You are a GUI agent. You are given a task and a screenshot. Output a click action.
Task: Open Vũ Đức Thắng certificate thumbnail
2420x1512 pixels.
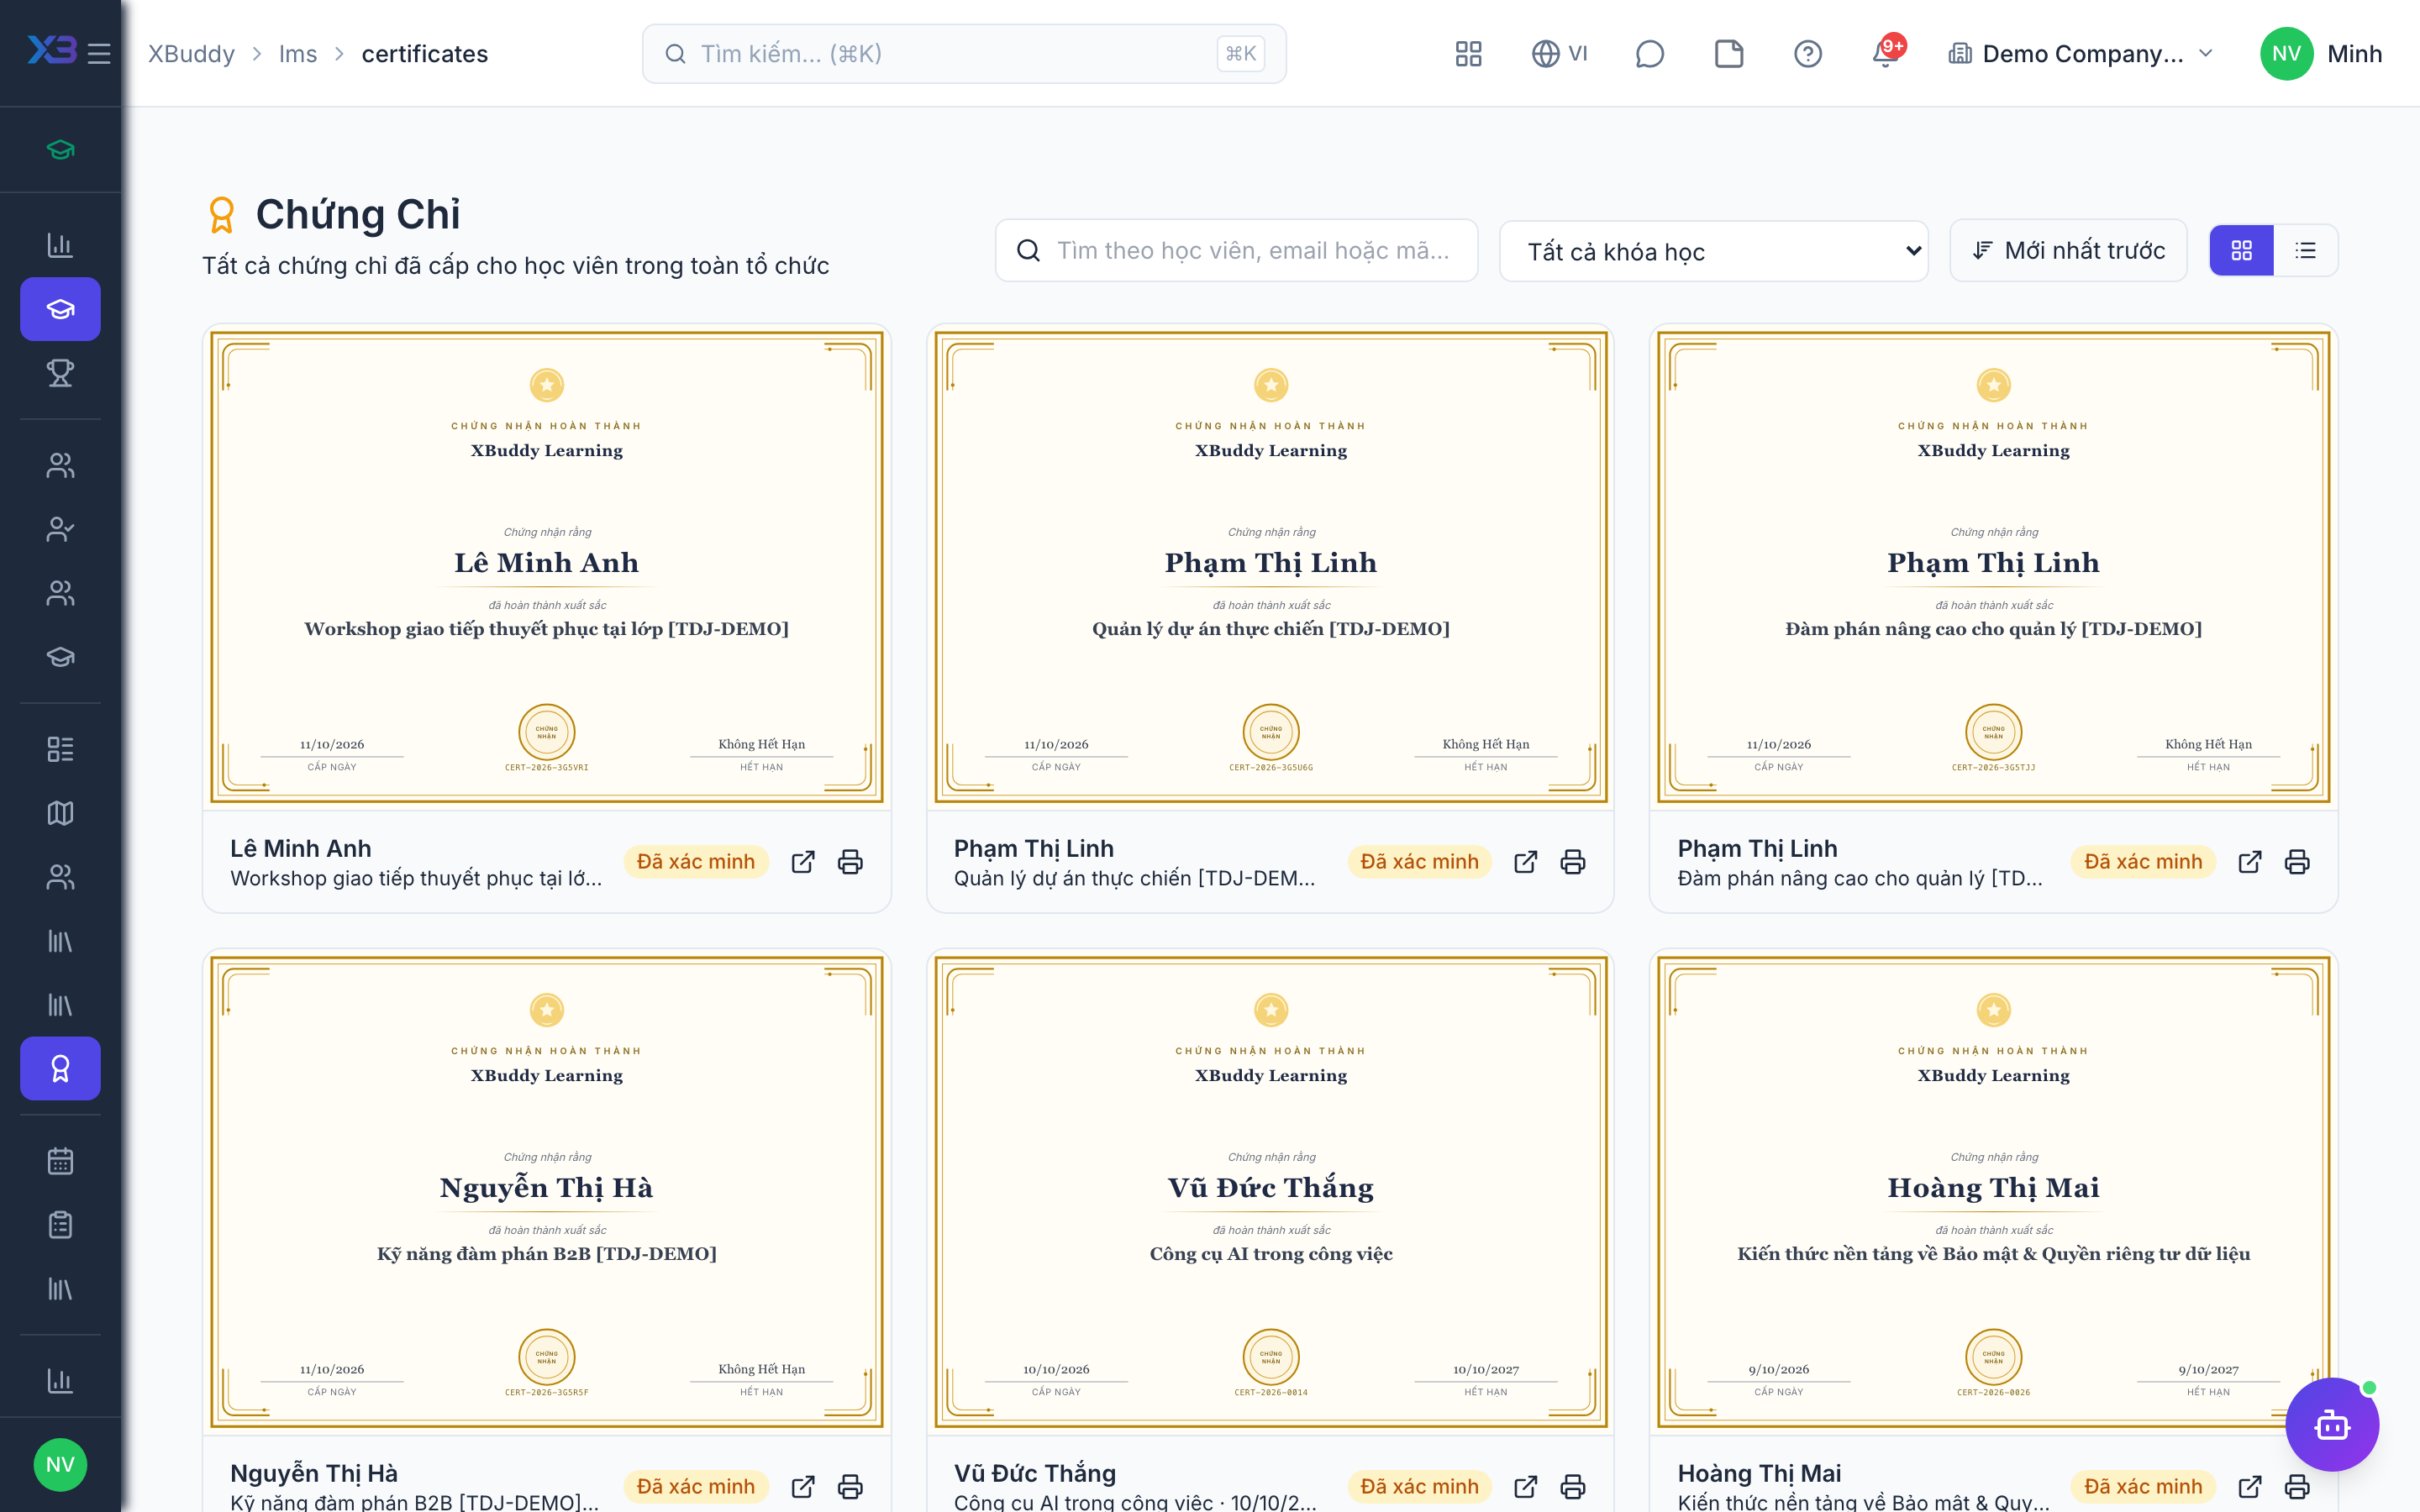[1271, 1192]
